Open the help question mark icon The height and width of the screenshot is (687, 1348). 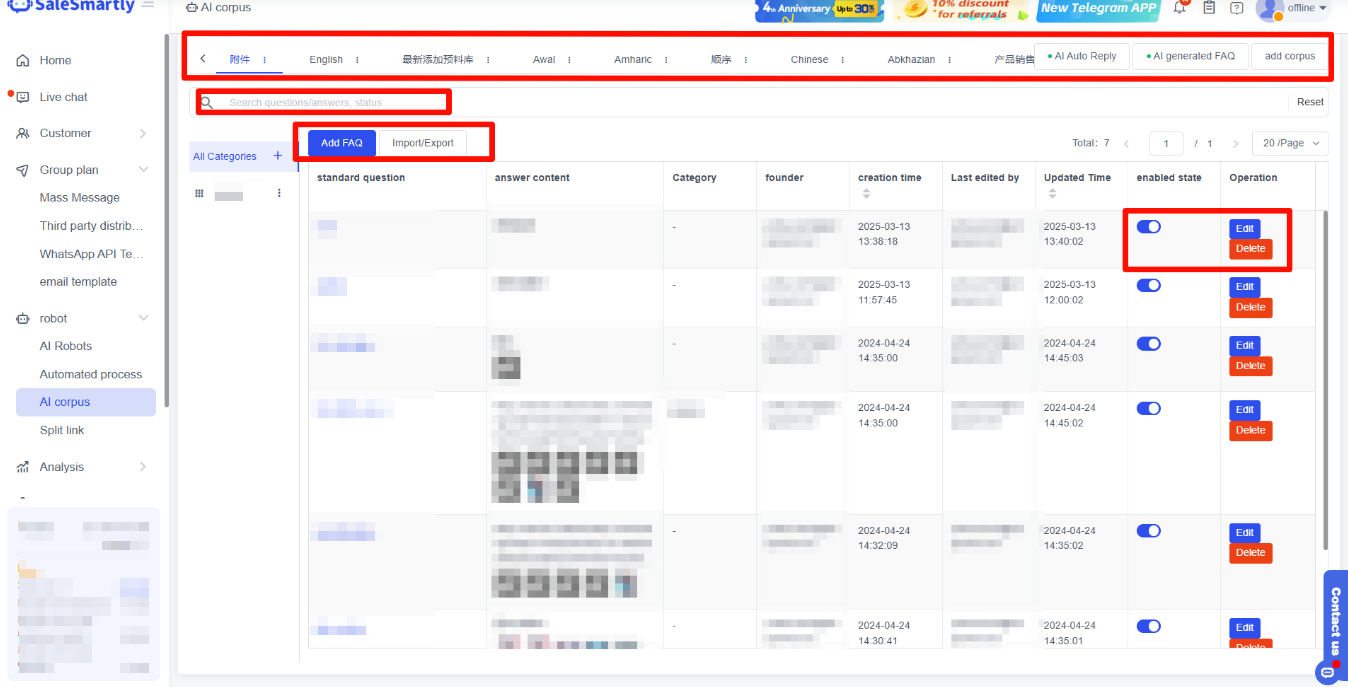point(1237,8)
